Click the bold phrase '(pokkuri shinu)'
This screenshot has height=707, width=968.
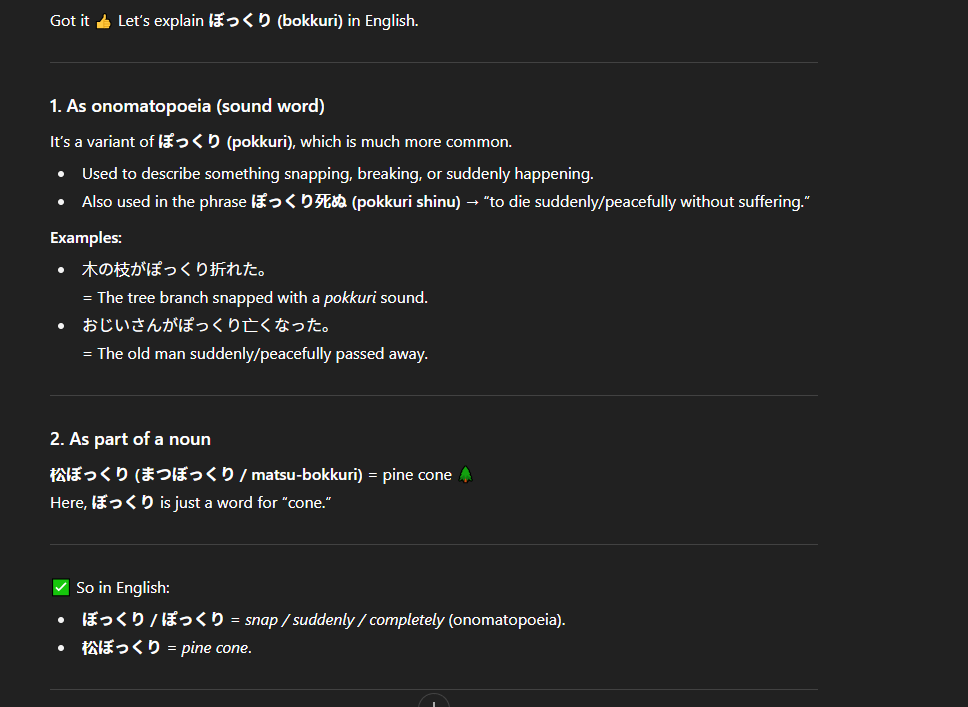(406, 202)
